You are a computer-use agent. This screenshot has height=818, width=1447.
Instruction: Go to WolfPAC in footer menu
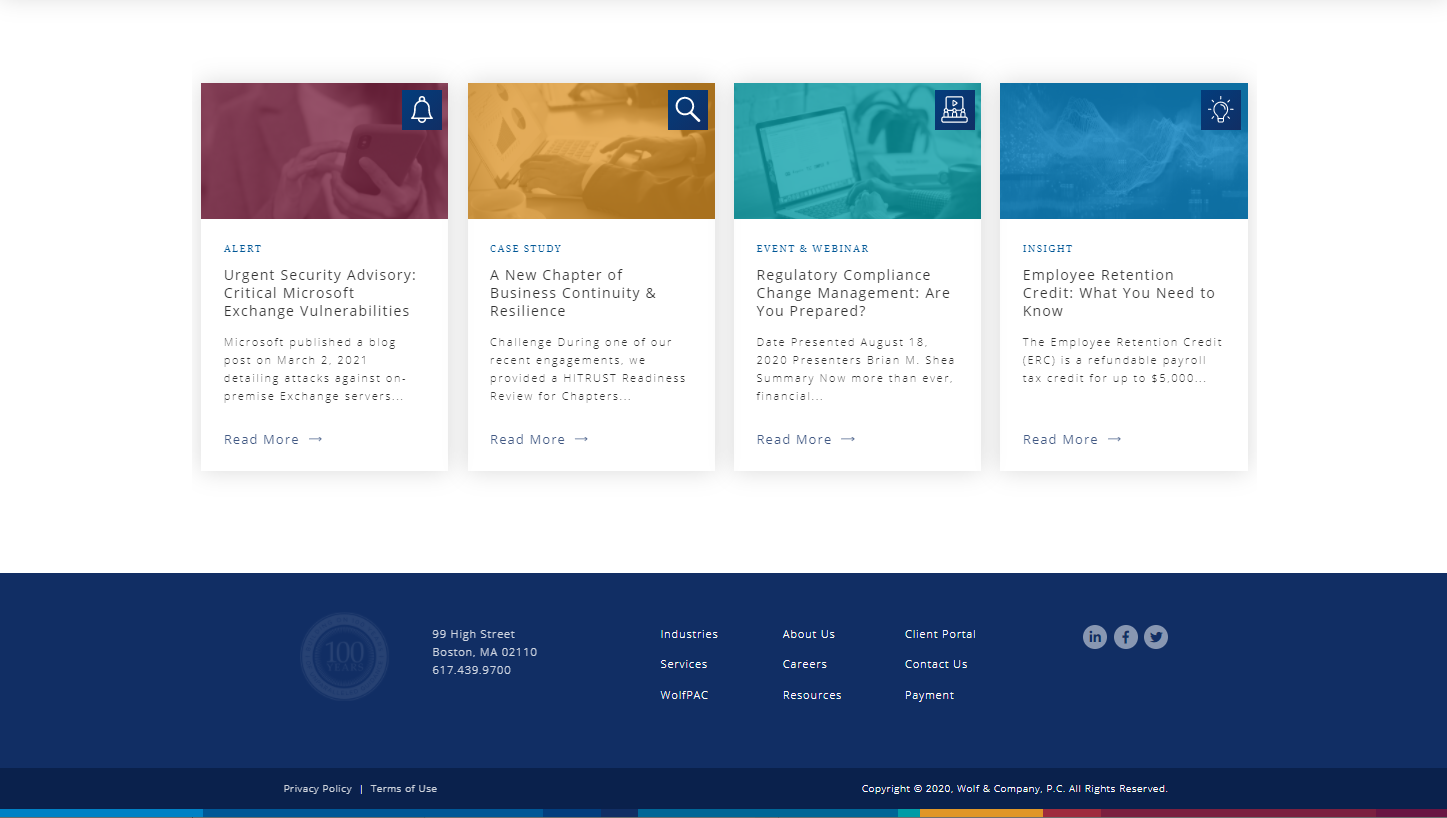[684, 695]
